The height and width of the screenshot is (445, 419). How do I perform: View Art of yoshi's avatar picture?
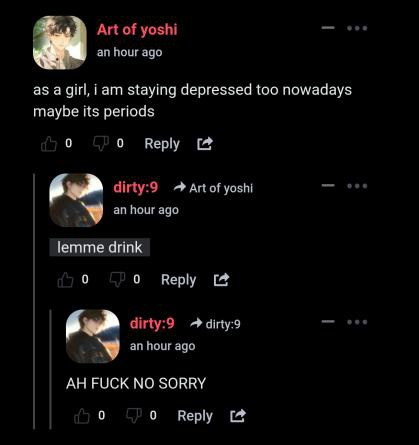60,43
